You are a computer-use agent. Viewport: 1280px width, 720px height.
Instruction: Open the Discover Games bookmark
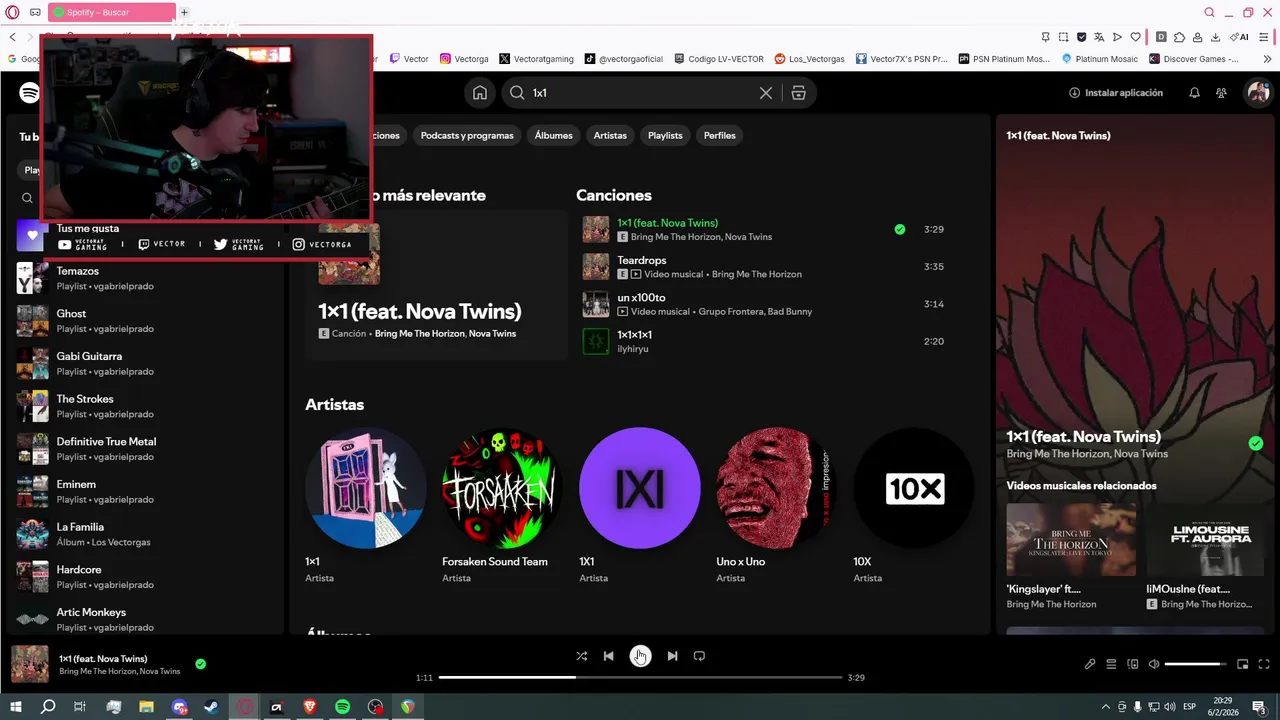click(1194, 59)
